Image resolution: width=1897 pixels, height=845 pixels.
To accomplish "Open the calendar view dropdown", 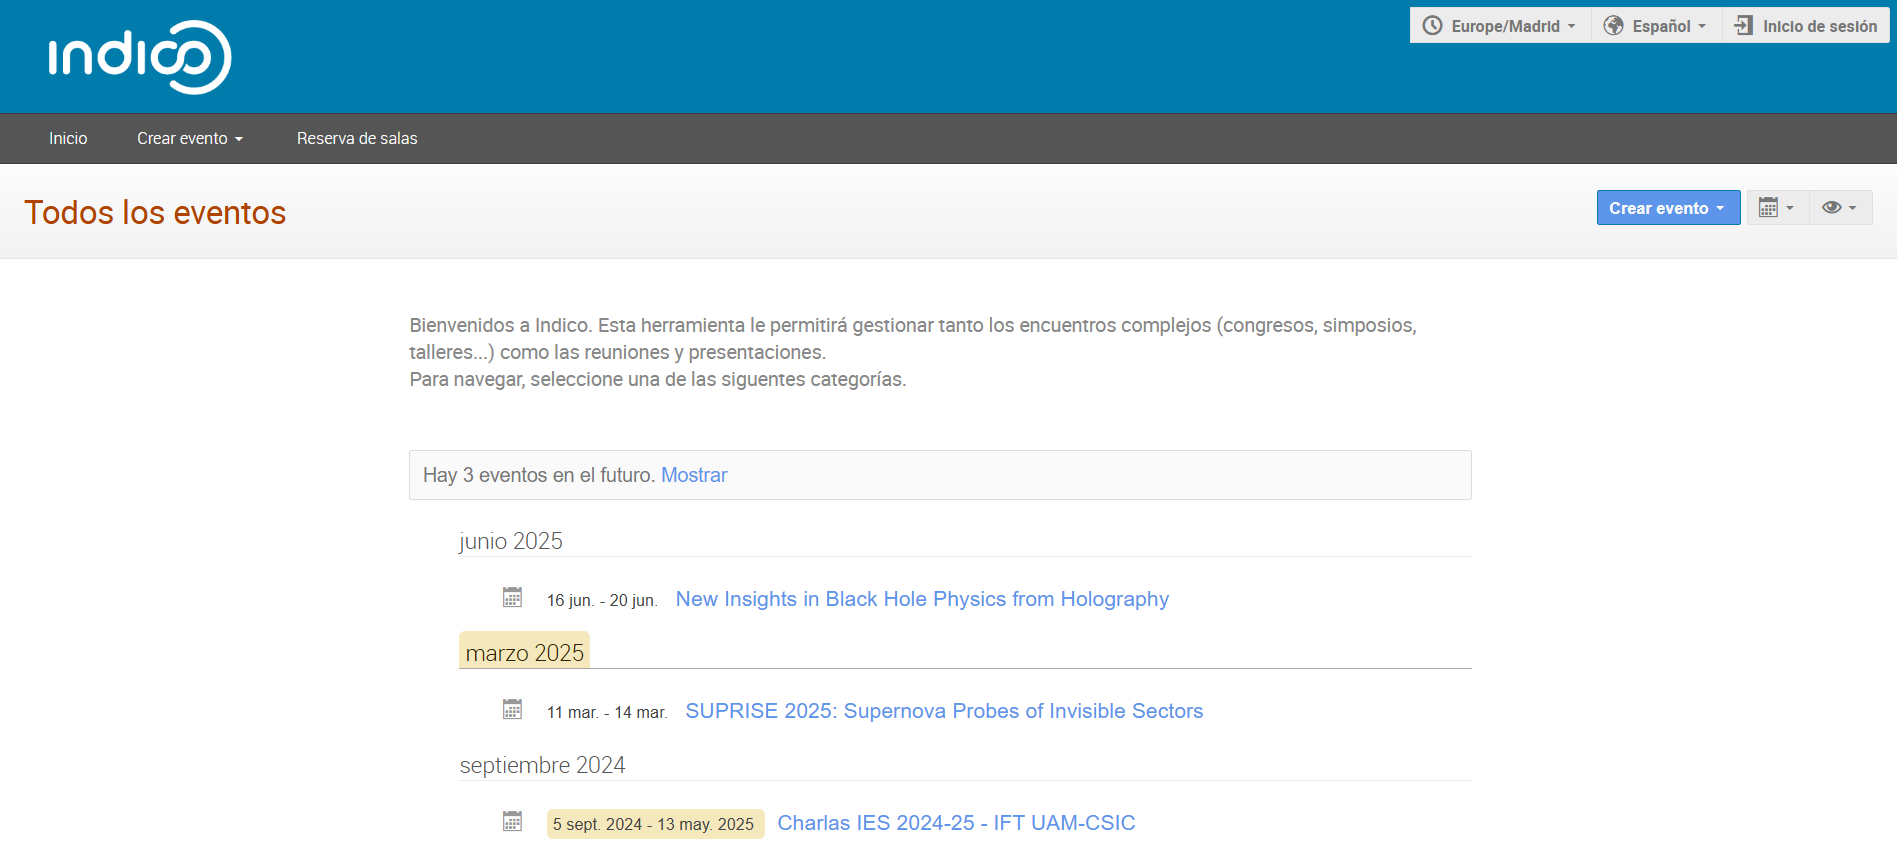I will 1777,208.
